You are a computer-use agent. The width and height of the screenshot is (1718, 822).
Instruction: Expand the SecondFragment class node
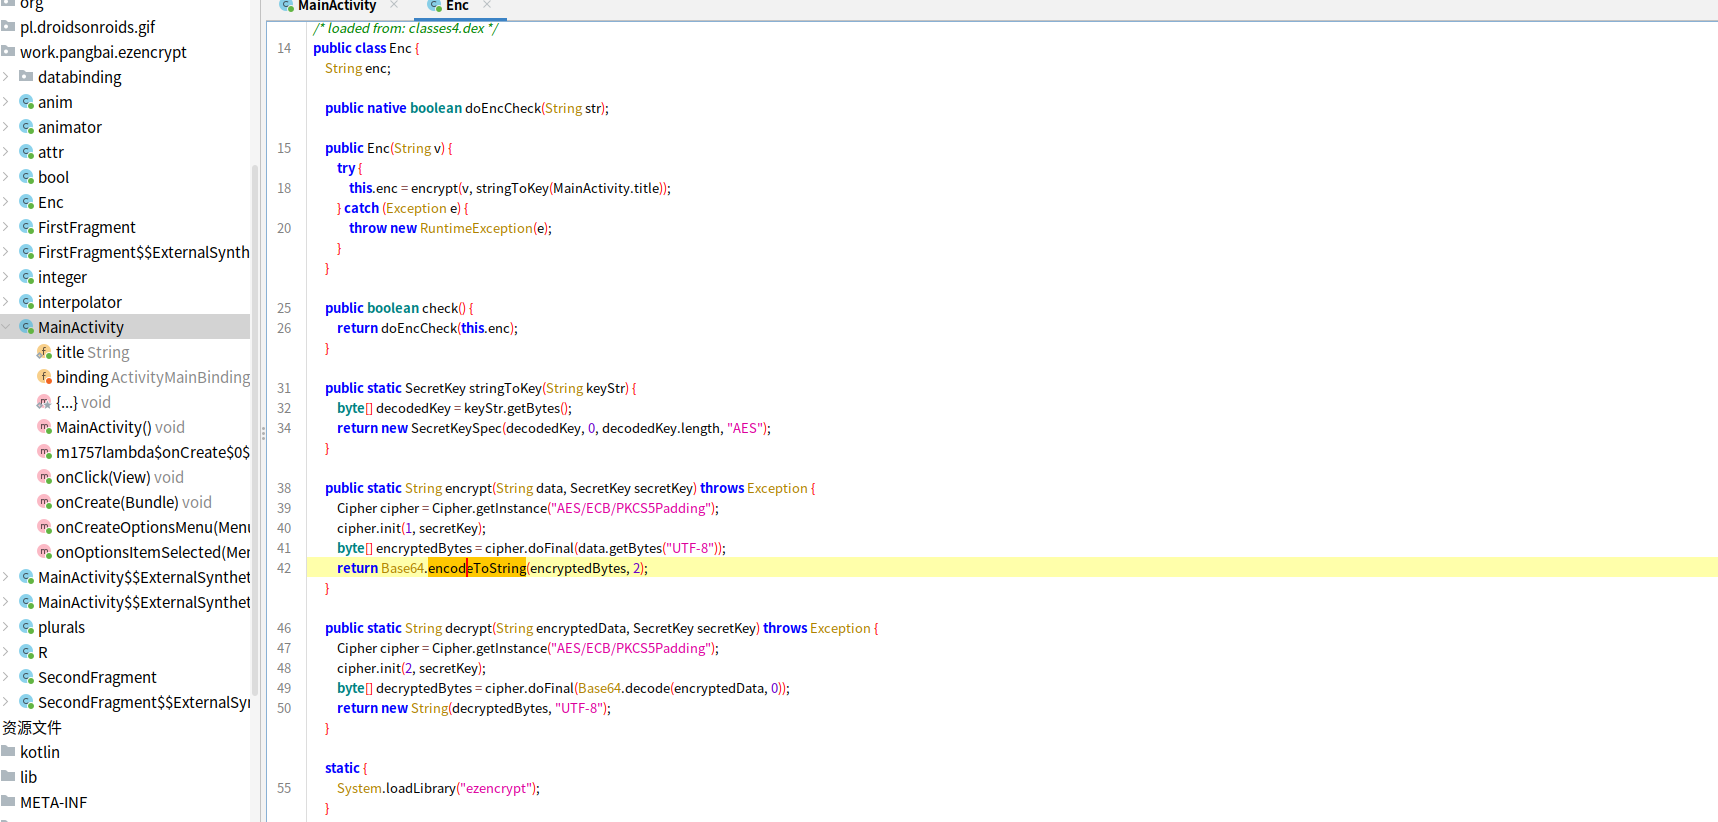tap(7, 677)
